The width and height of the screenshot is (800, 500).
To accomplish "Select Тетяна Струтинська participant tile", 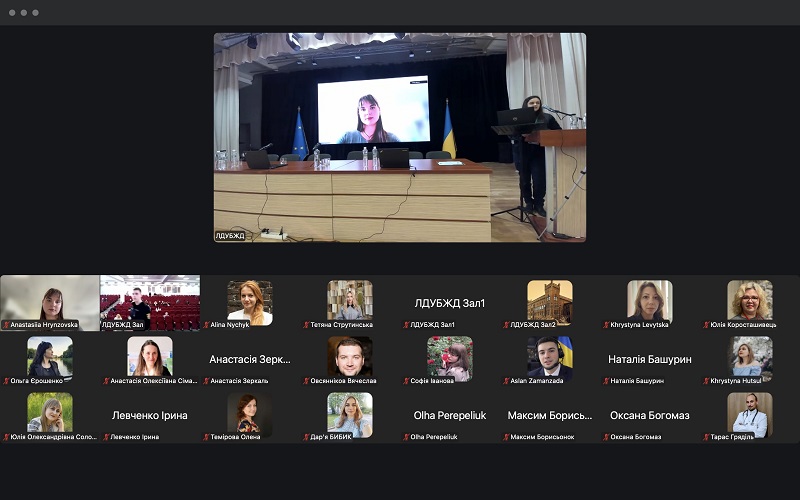I will (350, 300).
